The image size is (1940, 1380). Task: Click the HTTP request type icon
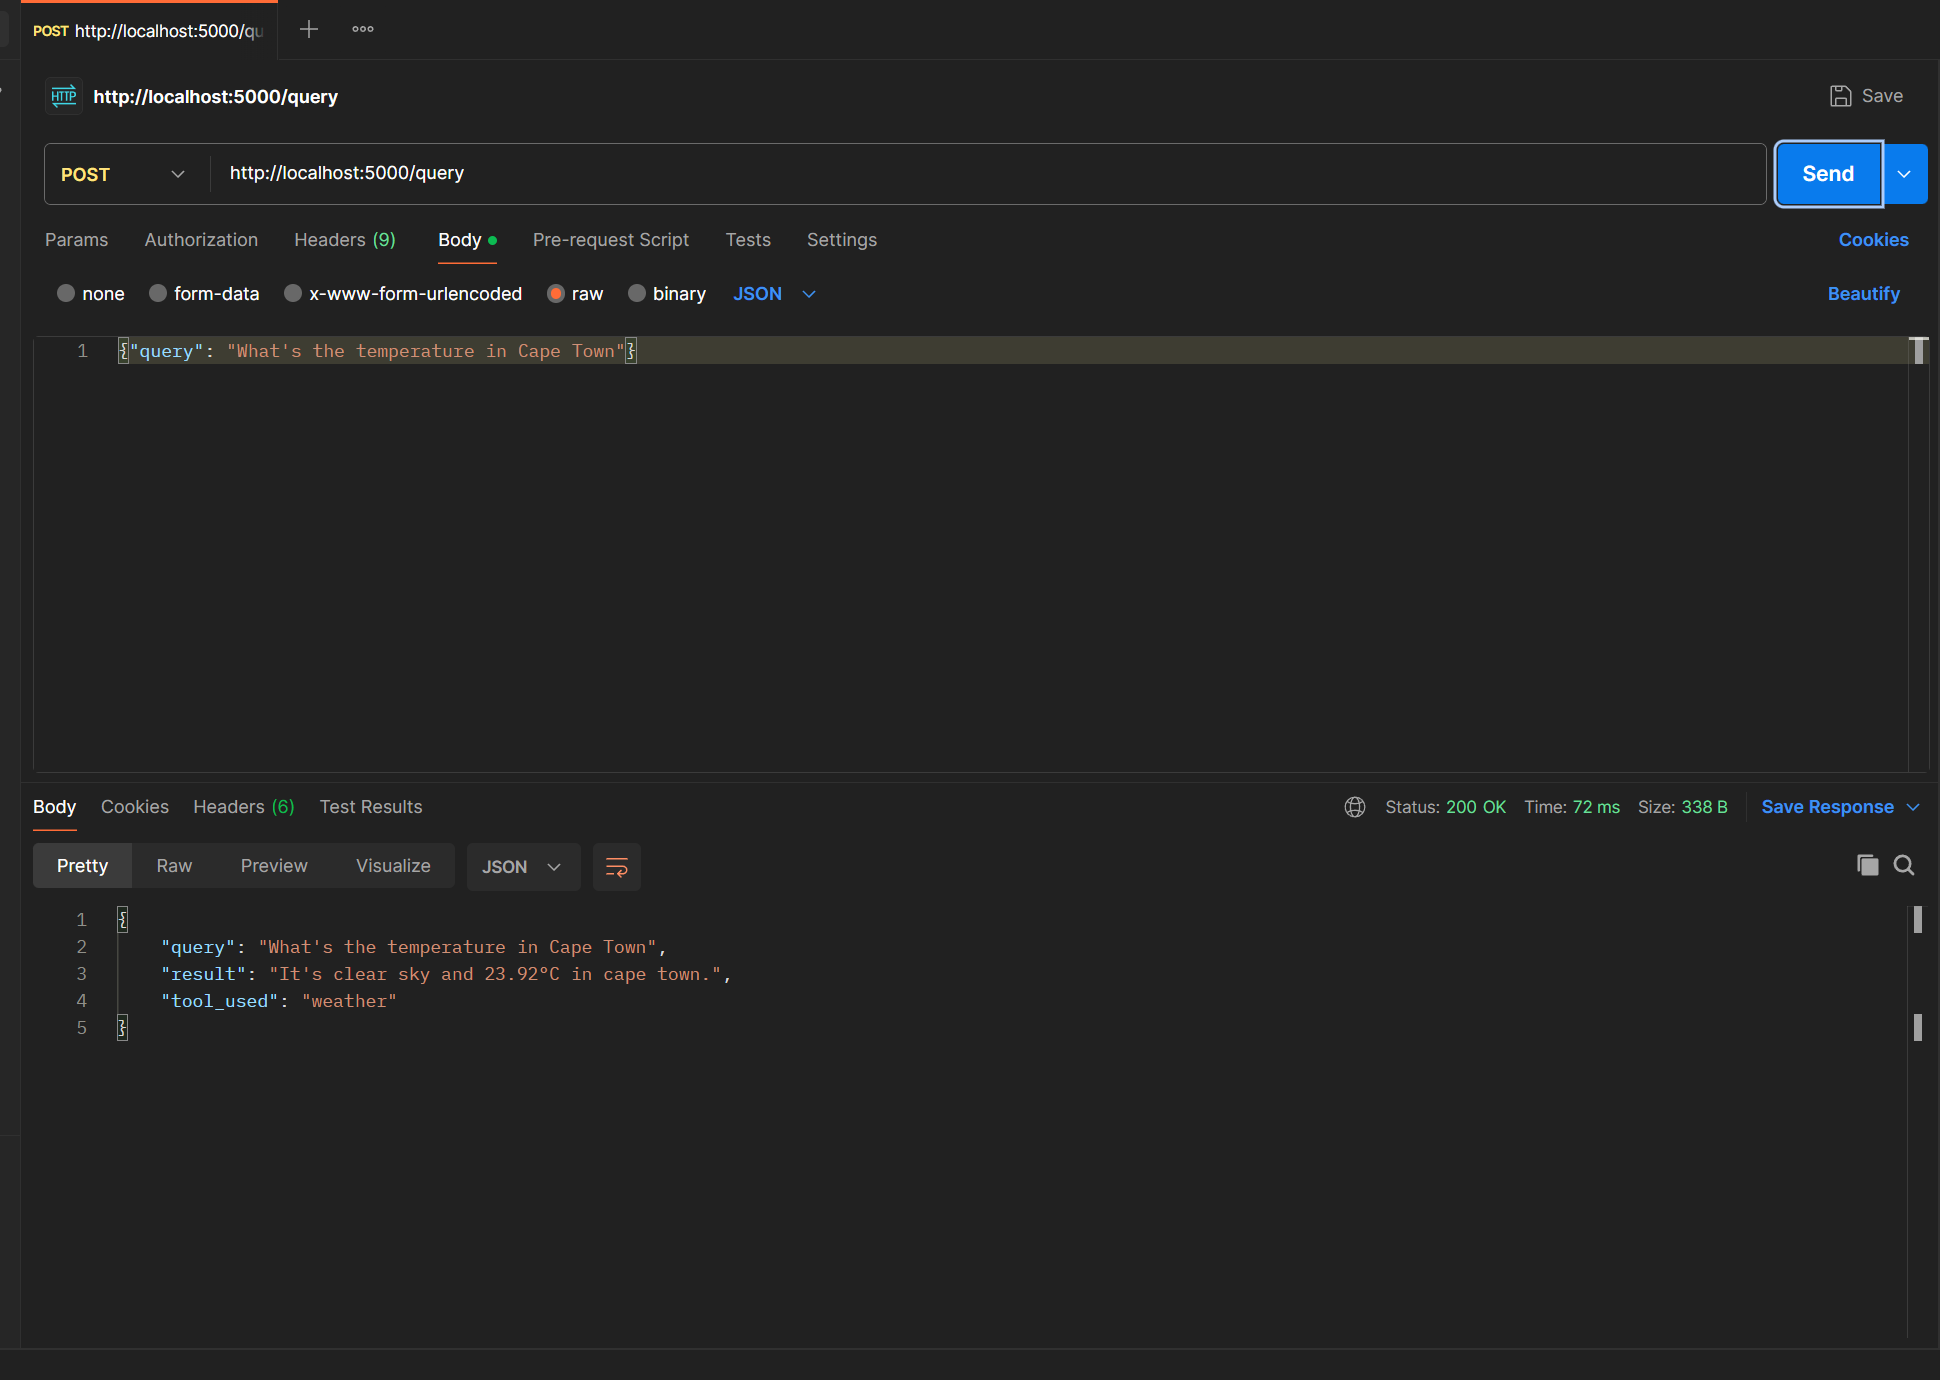(64, 96)
